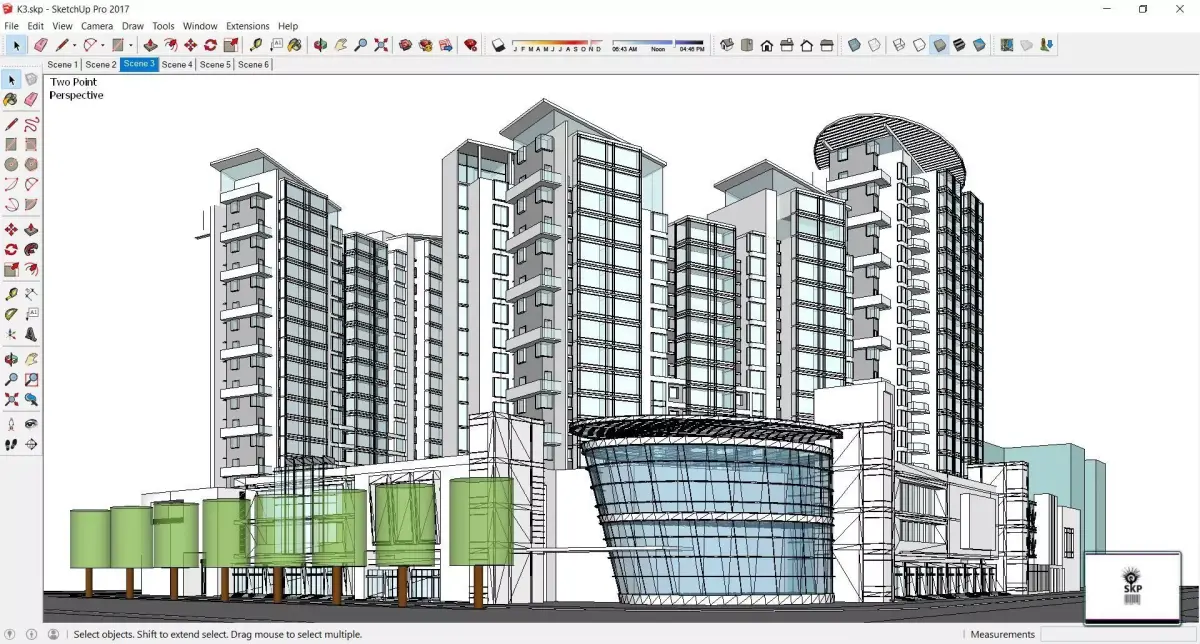Select the Polygon tool
1200x644 pixels.
(31, 164)
